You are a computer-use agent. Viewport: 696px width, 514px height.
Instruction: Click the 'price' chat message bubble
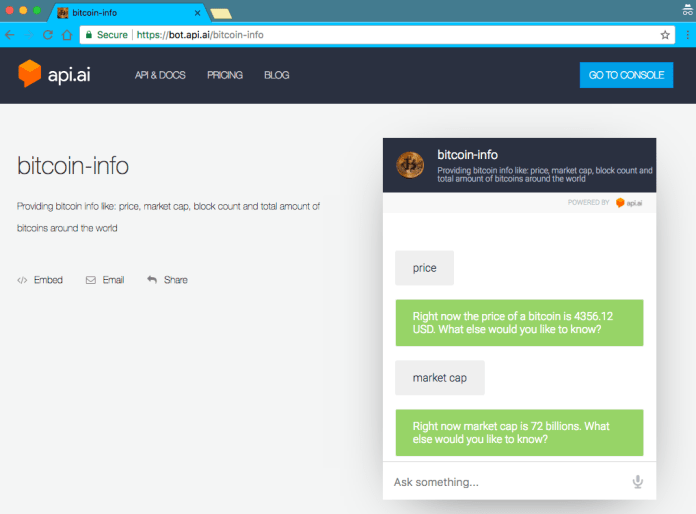(424, 268)
